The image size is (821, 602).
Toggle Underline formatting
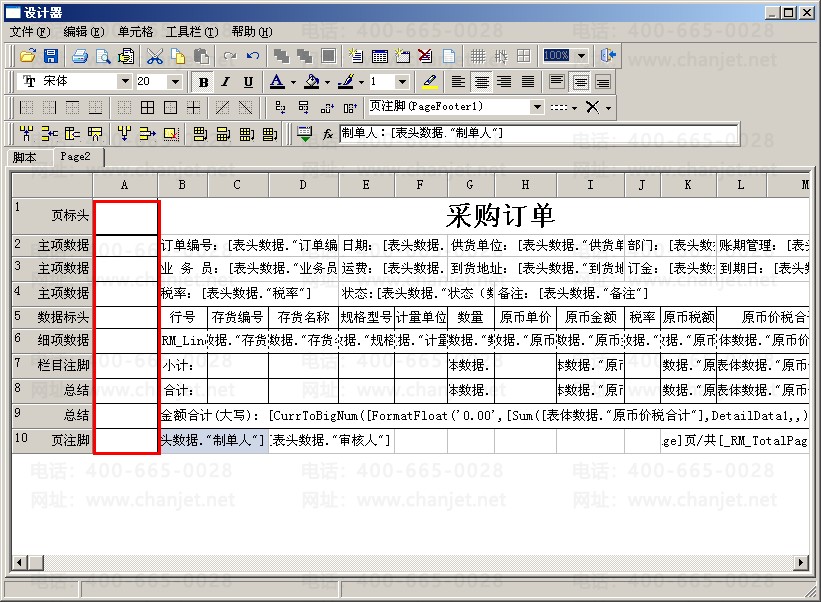tap(248, 82)
